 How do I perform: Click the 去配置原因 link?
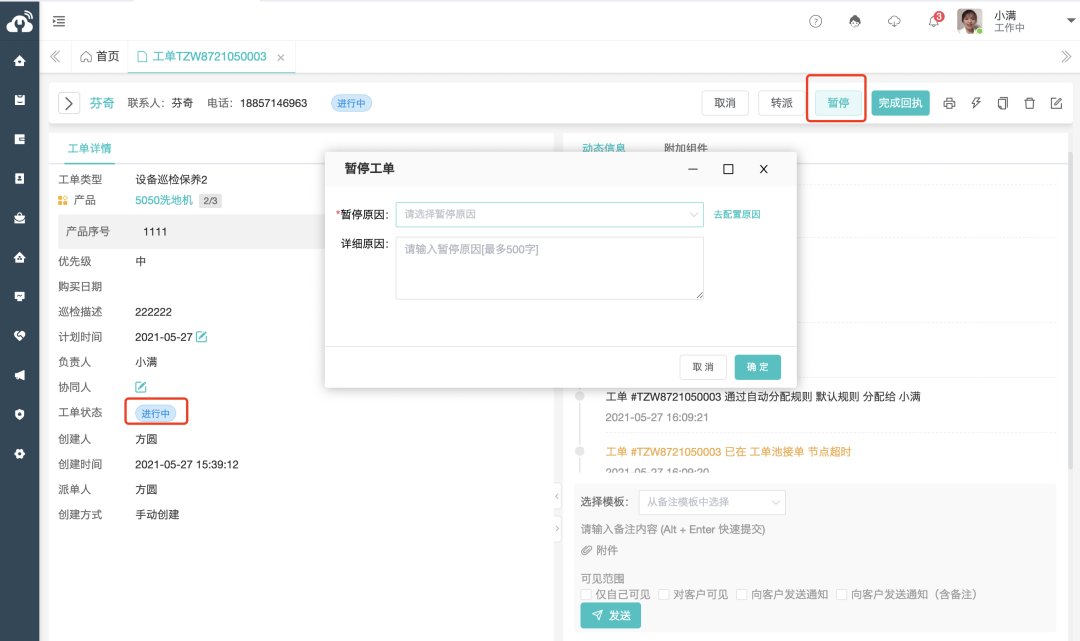point(736,215)
